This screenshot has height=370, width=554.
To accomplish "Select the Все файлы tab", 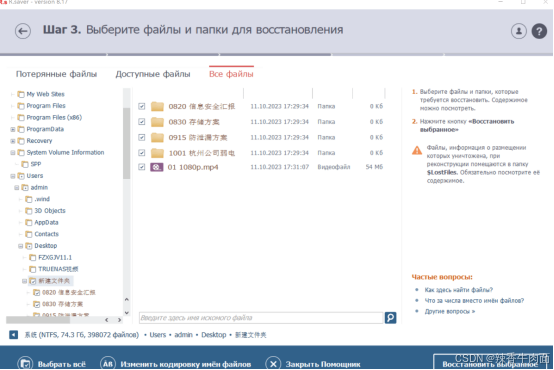I will [x=231, y=74].
